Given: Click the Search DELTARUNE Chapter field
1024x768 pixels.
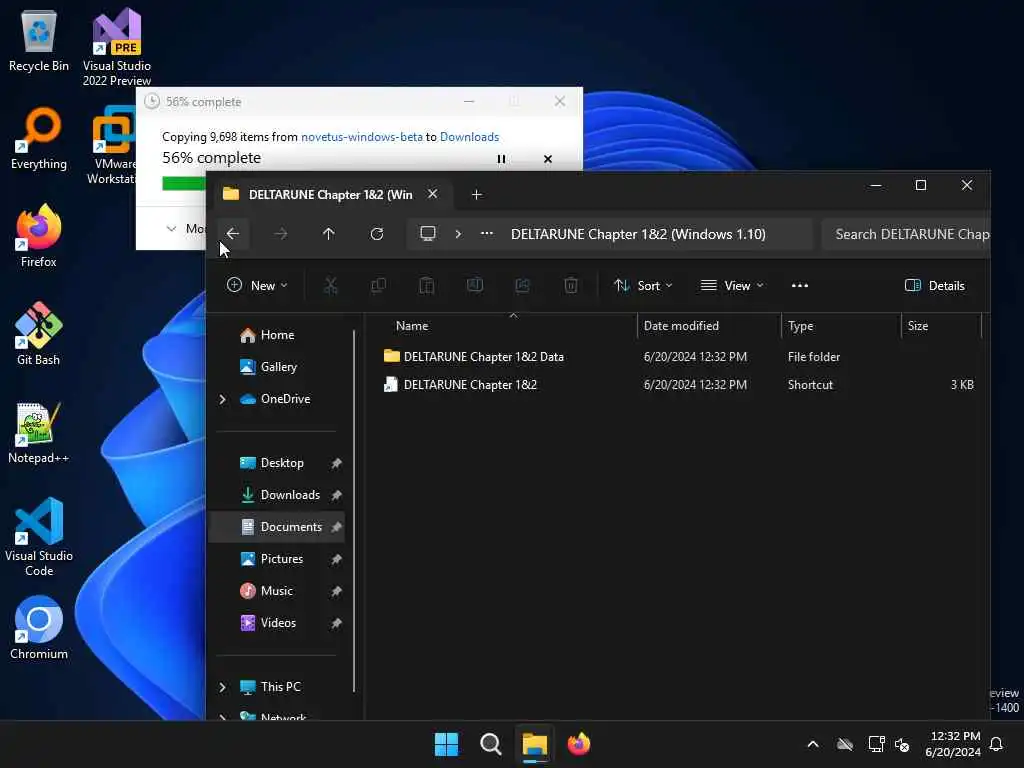Looking at the screenshot, I should [x=906, y=234].
